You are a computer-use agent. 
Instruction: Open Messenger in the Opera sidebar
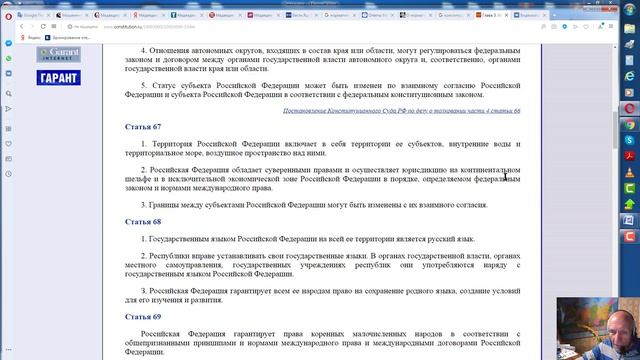9,43
